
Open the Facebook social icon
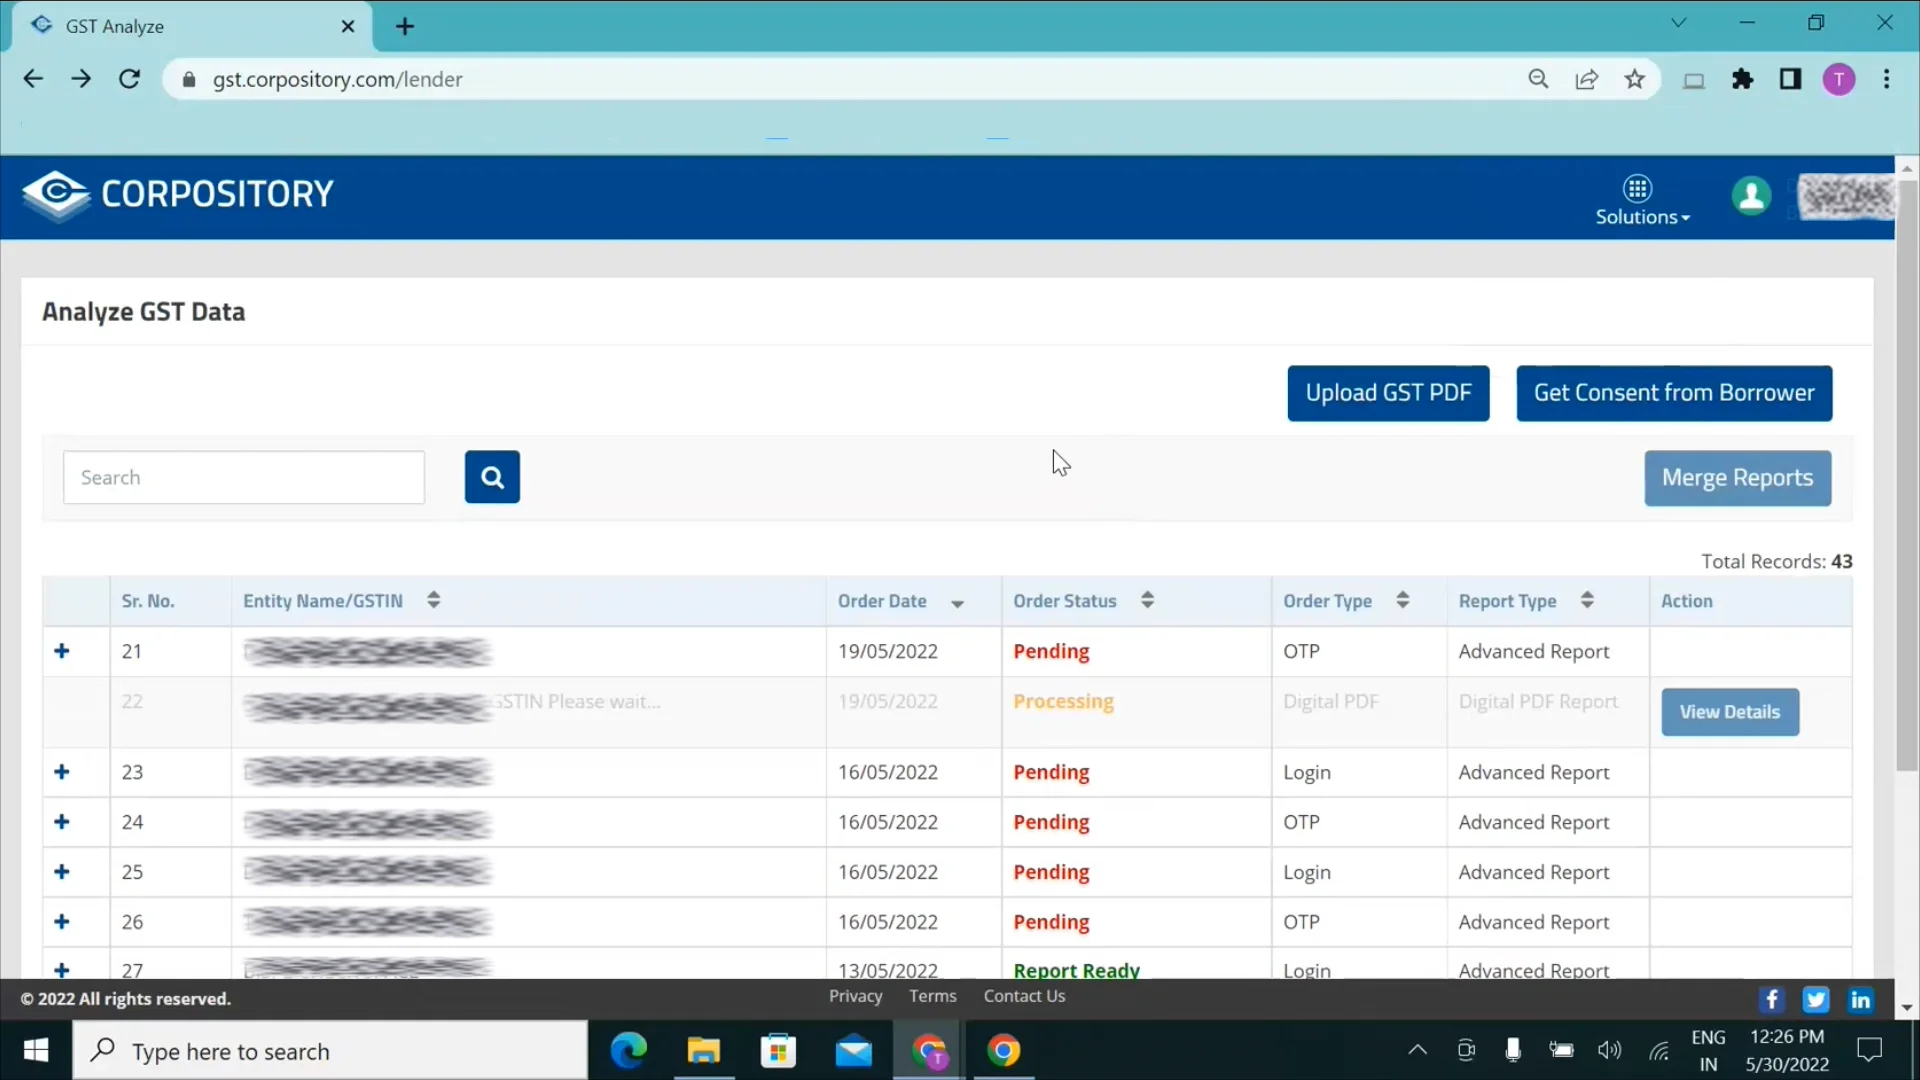coord(1771,999)
